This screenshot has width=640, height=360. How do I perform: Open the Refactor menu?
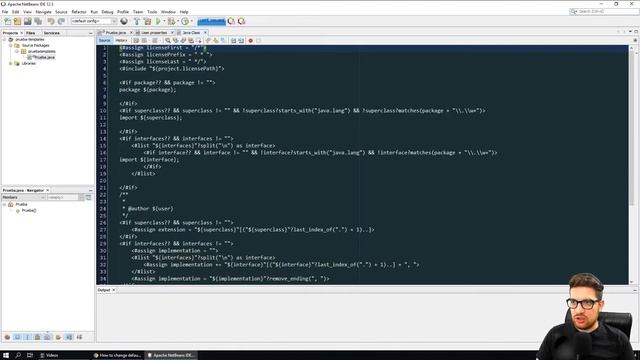[x=79, y=12]
